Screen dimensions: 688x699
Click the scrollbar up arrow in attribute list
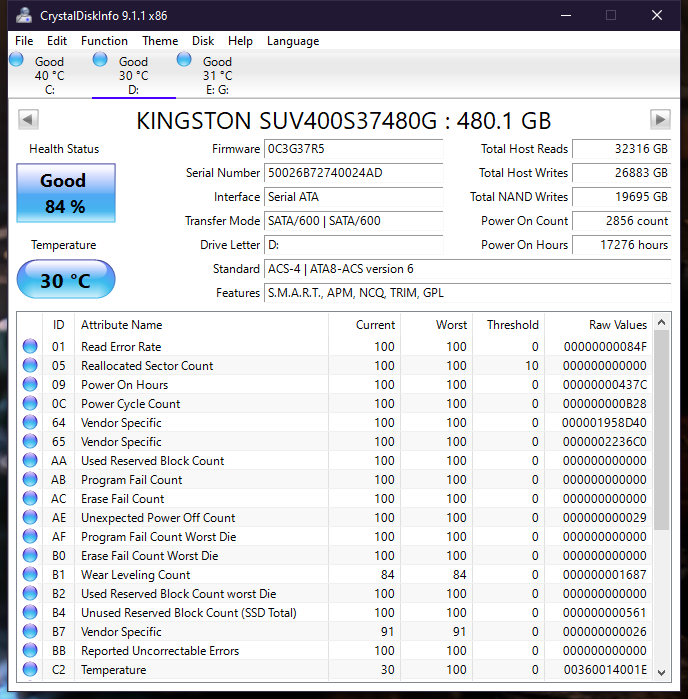[662, 322]
